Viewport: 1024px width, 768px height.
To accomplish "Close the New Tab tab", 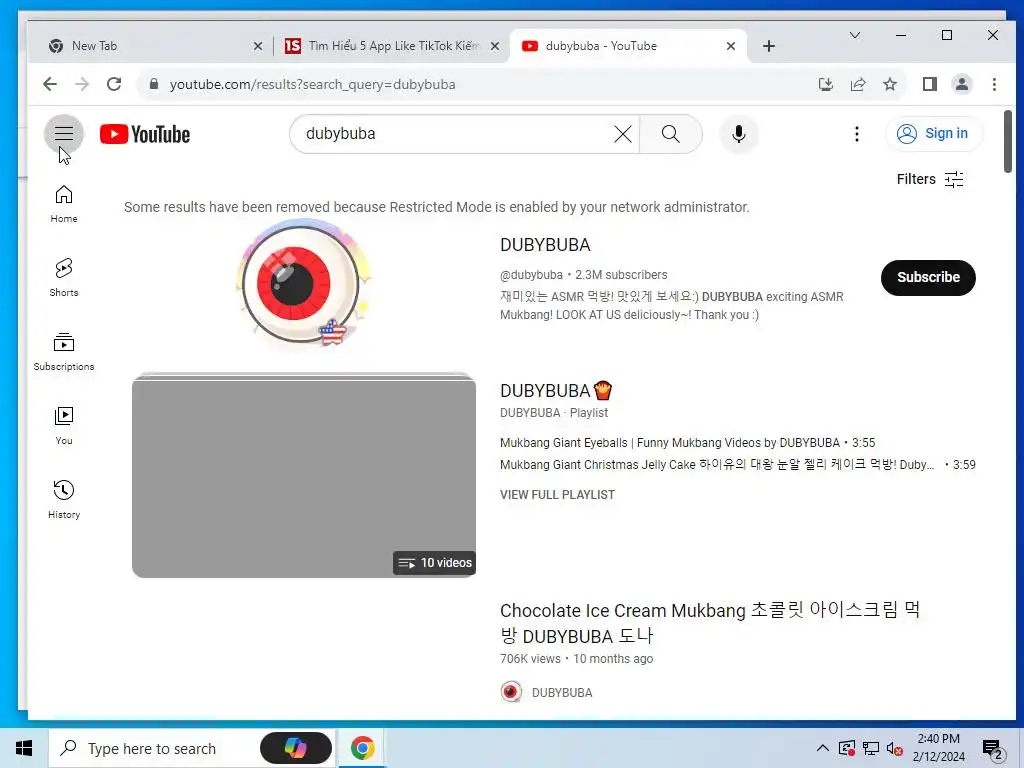I will 257,46.
